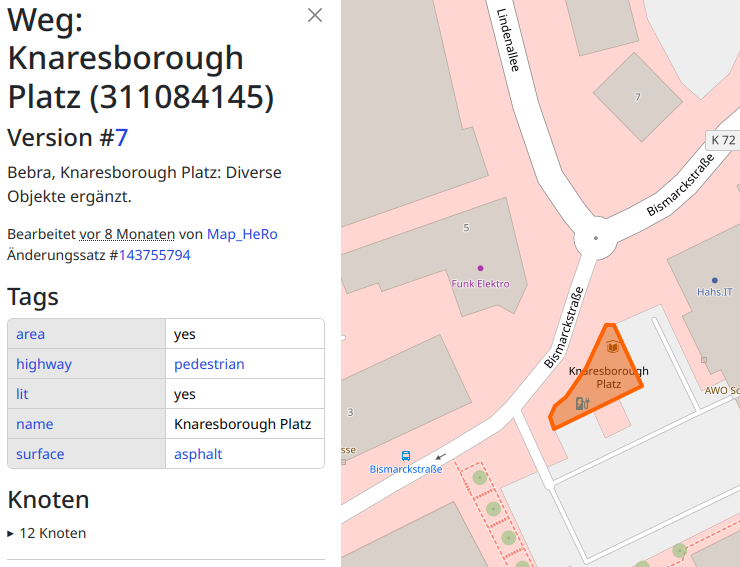740x567 pixels.
Task: Expand the 12 Knoten list
Action: [x=47, y=533]
